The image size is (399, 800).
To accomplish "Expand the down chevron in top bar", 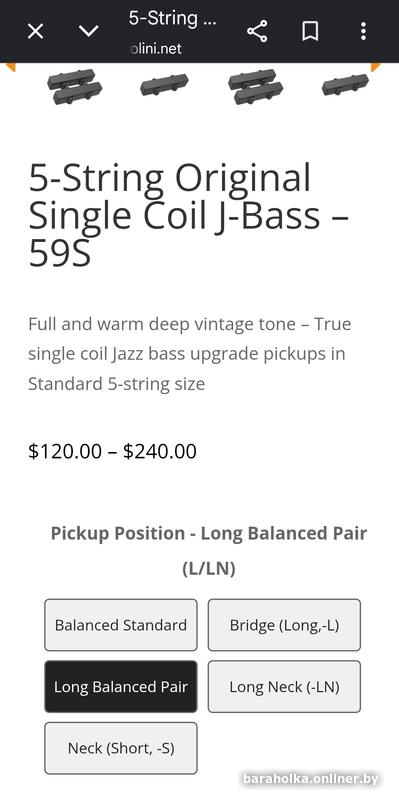I will pyautogui.click(x=88, y=32).
